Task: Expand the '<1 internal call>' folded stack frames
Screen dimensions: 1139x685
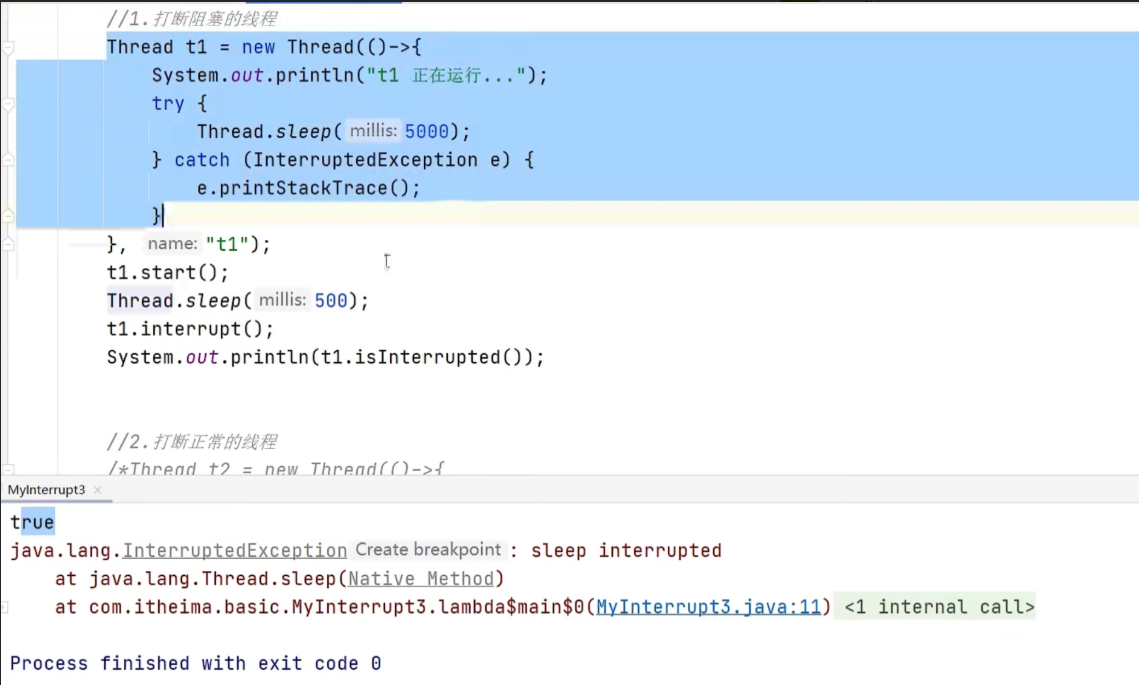Action: [x=939, y=607]
